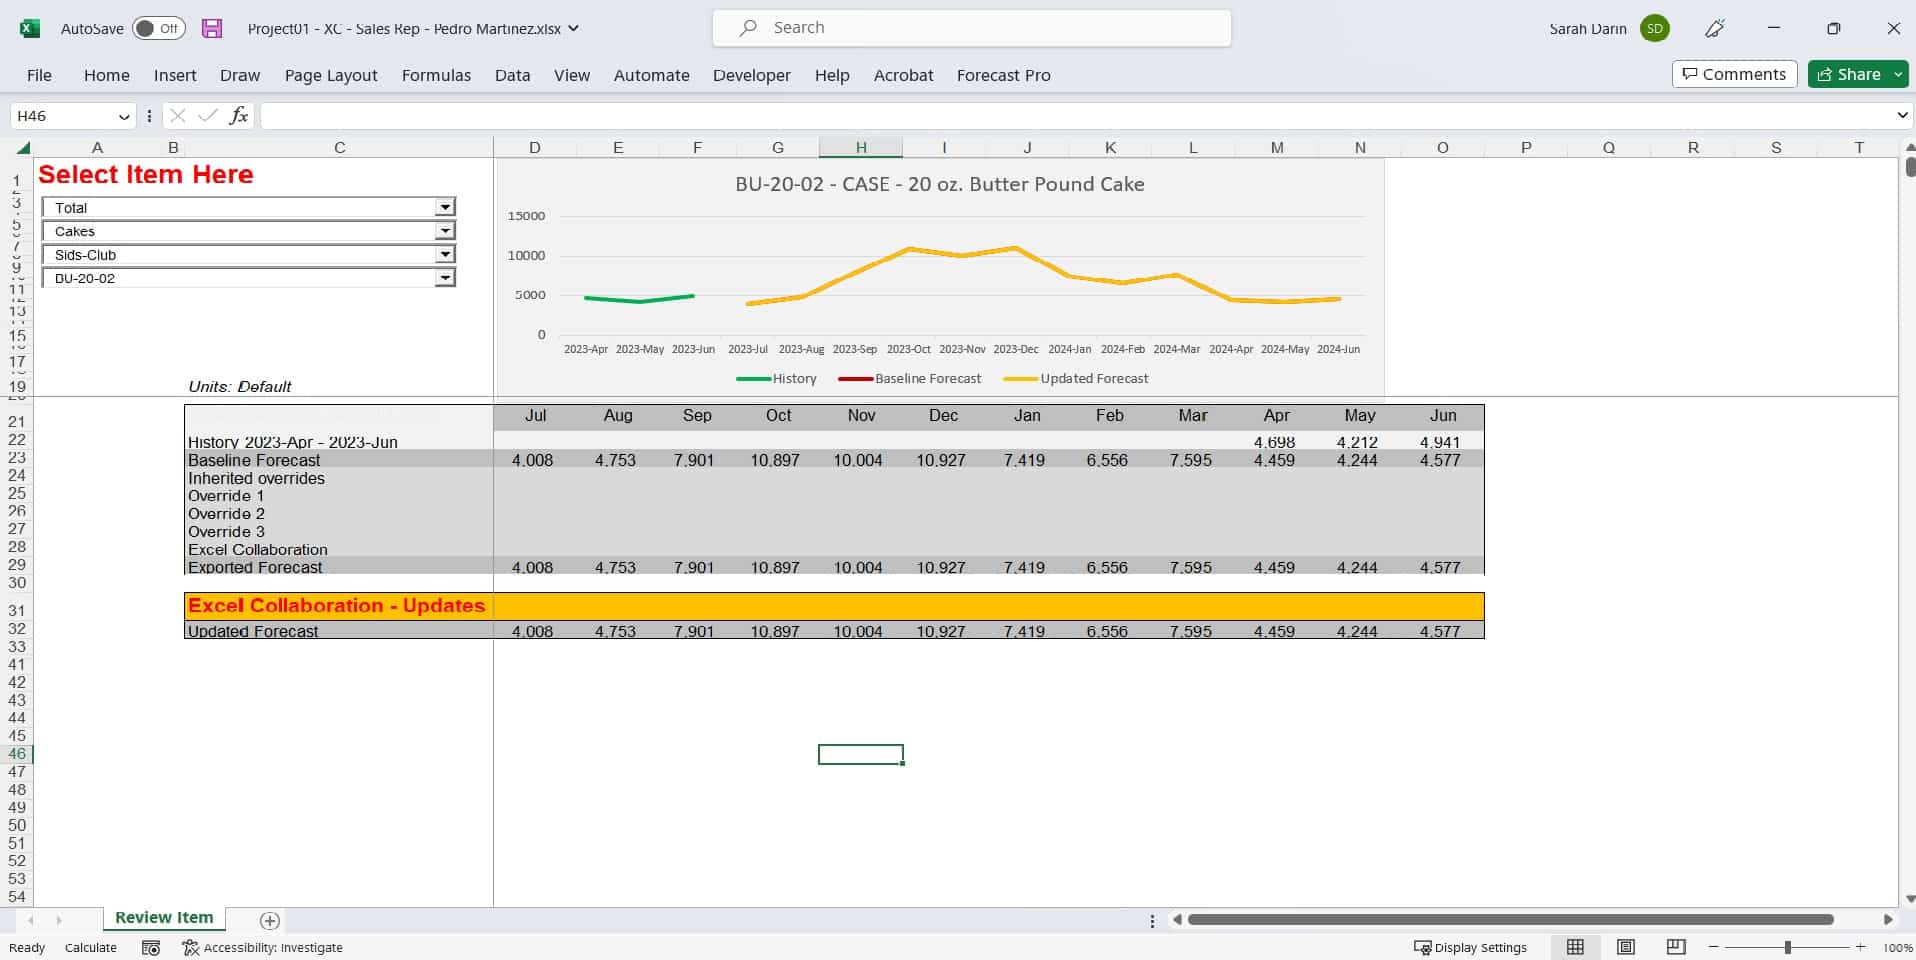Image resolution: width=1916 pixels, height=960 pixels.
Task: Open the Insert Function (fx) dialog
Action: click(238, 116)
